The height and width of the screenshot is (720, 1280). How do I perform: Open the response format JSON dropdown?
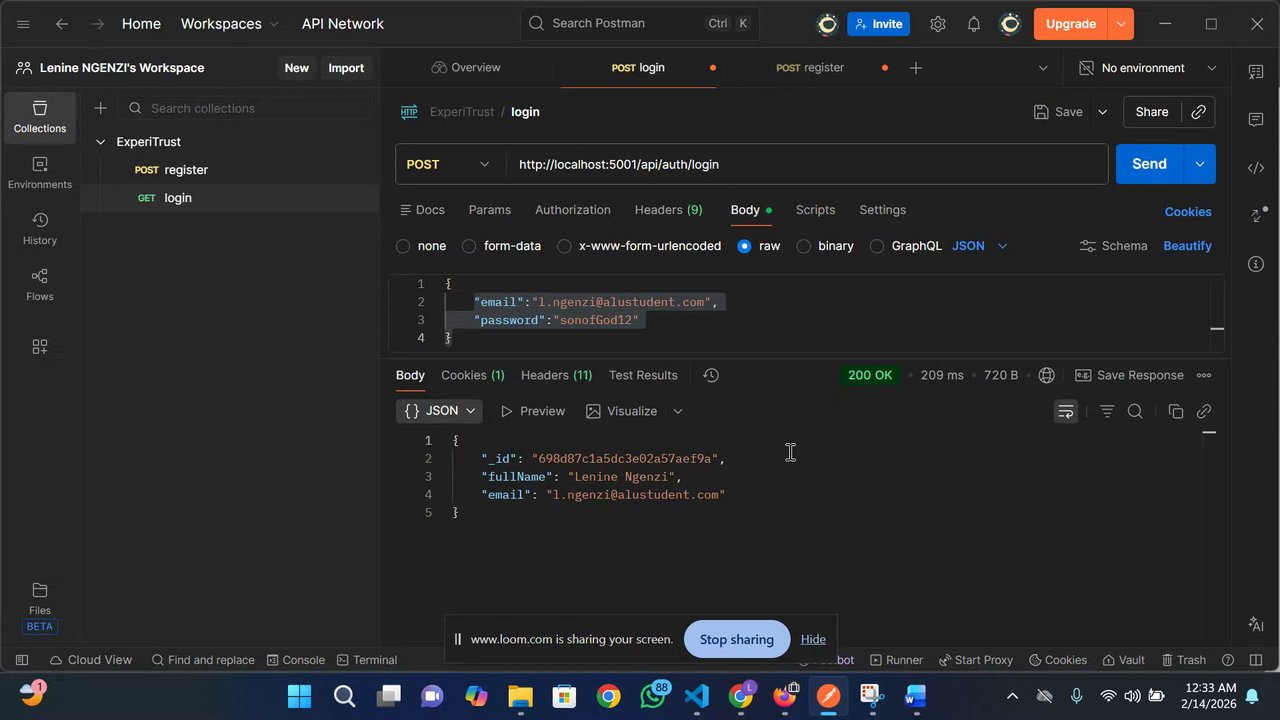(x=439, y=411)
